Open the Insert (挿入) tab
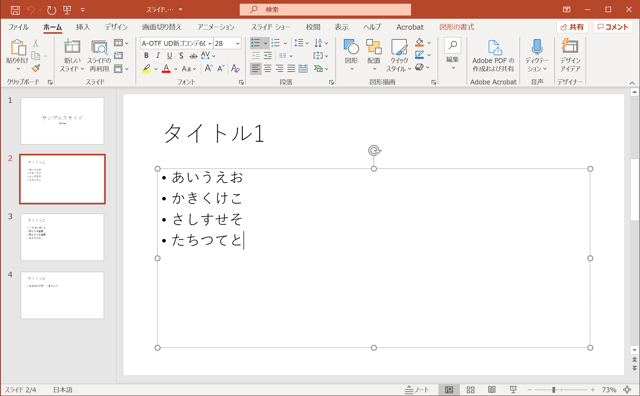 (x=83, y=27)
